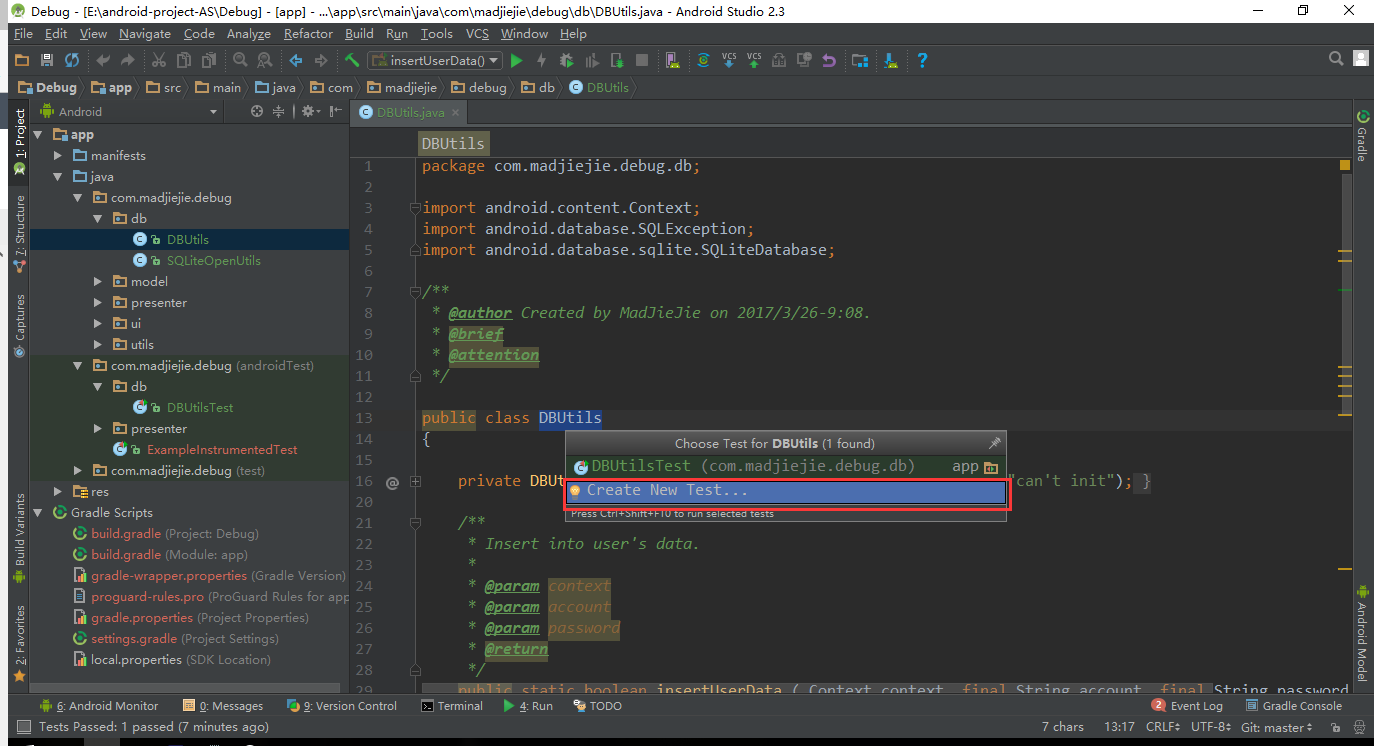Expand the manifests folder
Screen dimensions: 1374x746
pos(58,156)
